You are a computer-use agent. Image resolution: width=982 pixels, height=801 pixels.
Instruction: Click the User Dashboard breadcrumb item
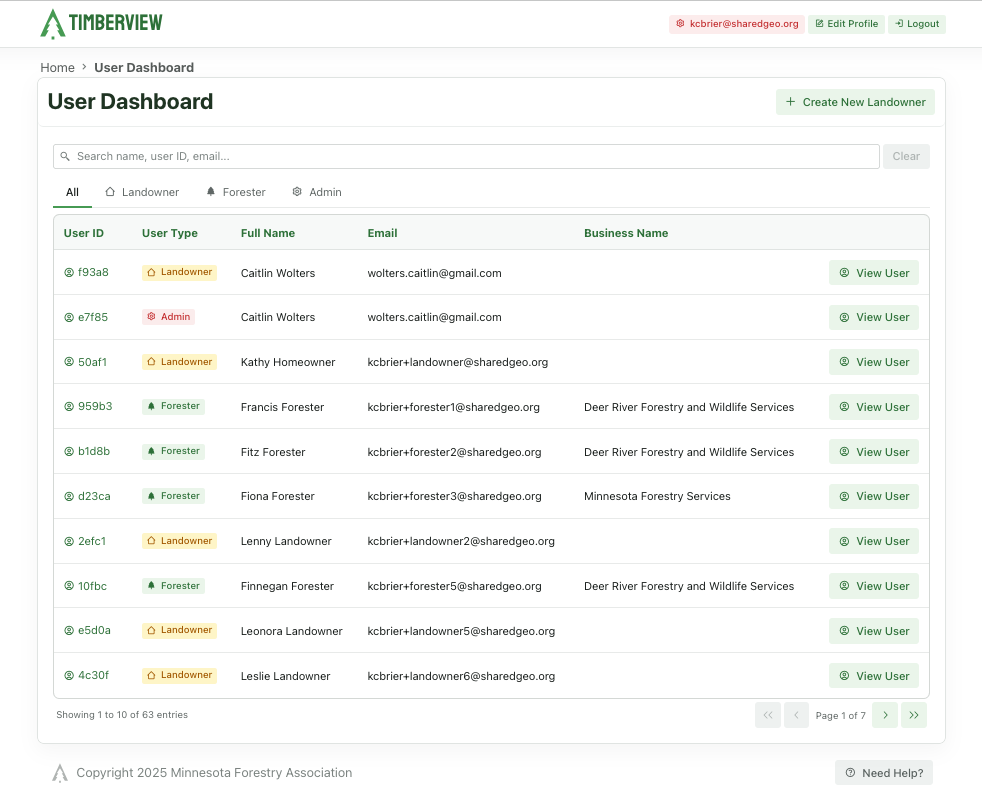[x=144, y=68]
